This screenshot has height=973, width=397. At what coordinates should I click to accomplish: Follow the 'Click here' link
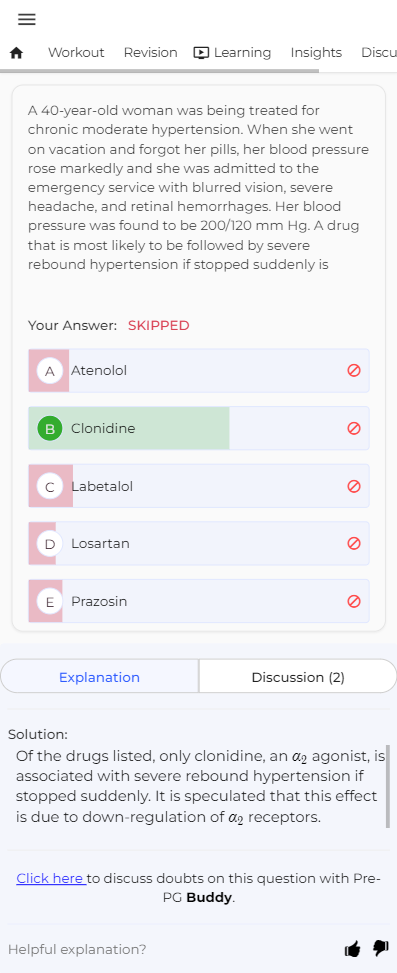point(51,878)
